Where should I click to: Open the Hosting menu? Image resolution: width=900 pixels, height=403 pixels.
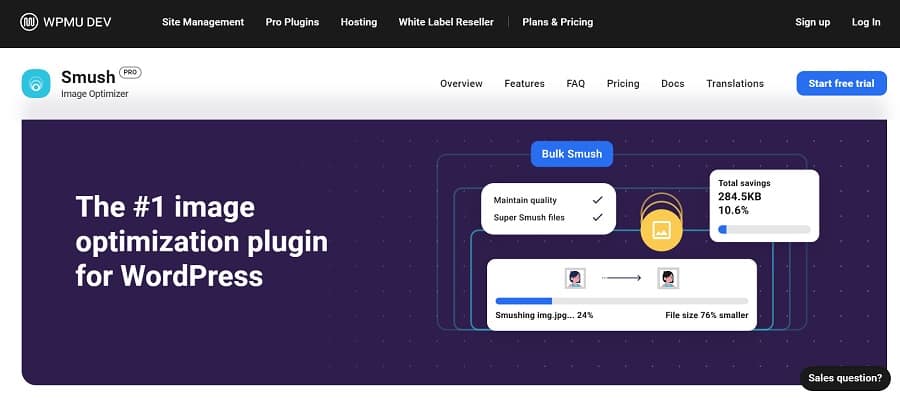pos(359,22)
